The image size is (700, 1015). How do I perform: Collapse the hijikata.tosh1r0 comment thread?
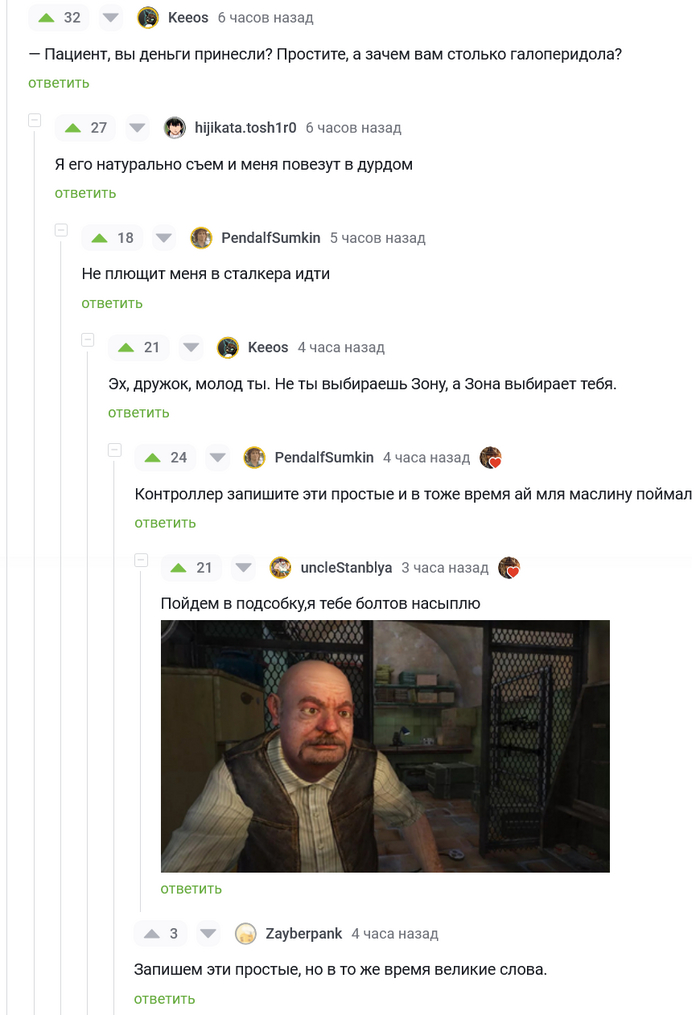34,120
